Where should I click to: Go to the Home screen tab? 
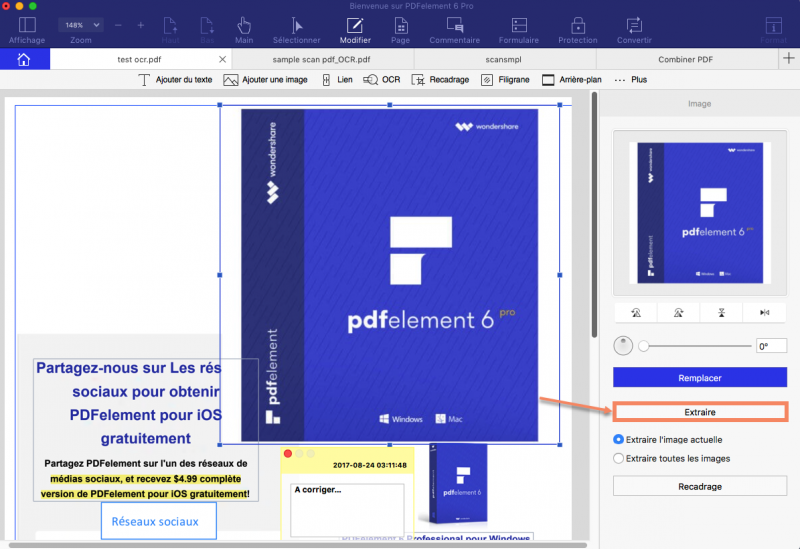coord(24,59)
